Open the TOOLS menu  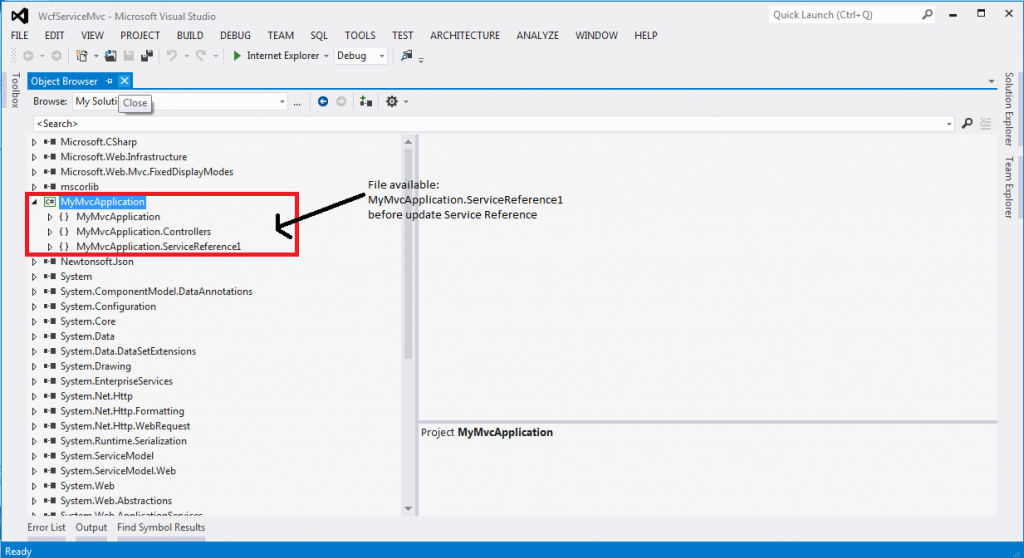coord(360,35)
